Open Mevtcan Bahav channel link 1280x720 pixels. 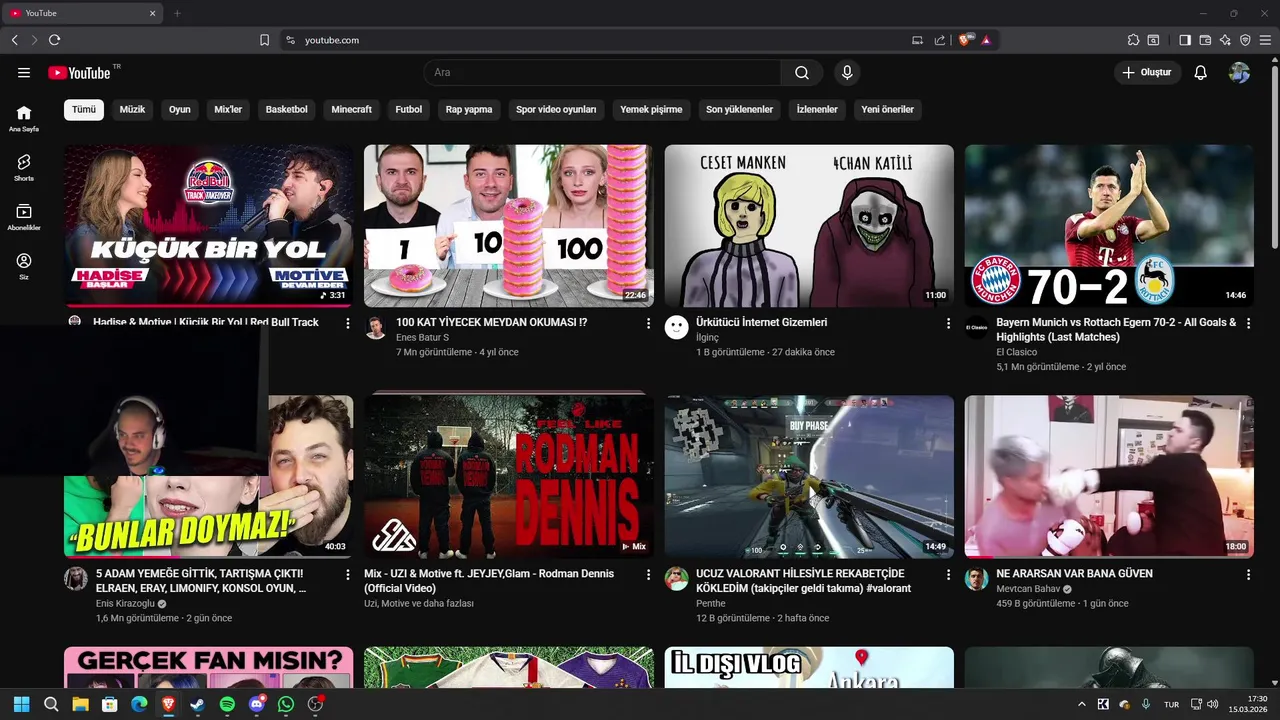pyautogui.click(x=1028, y=589)
